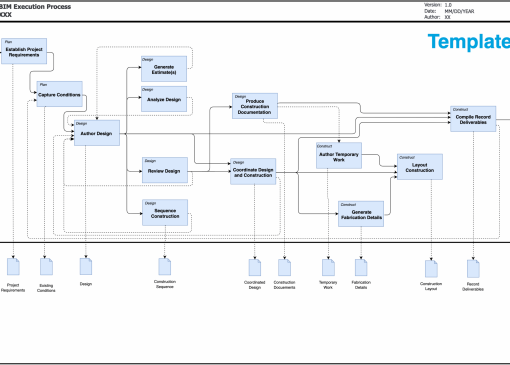
Task: Click the Layout Construction process box
Action: [420, 167]
